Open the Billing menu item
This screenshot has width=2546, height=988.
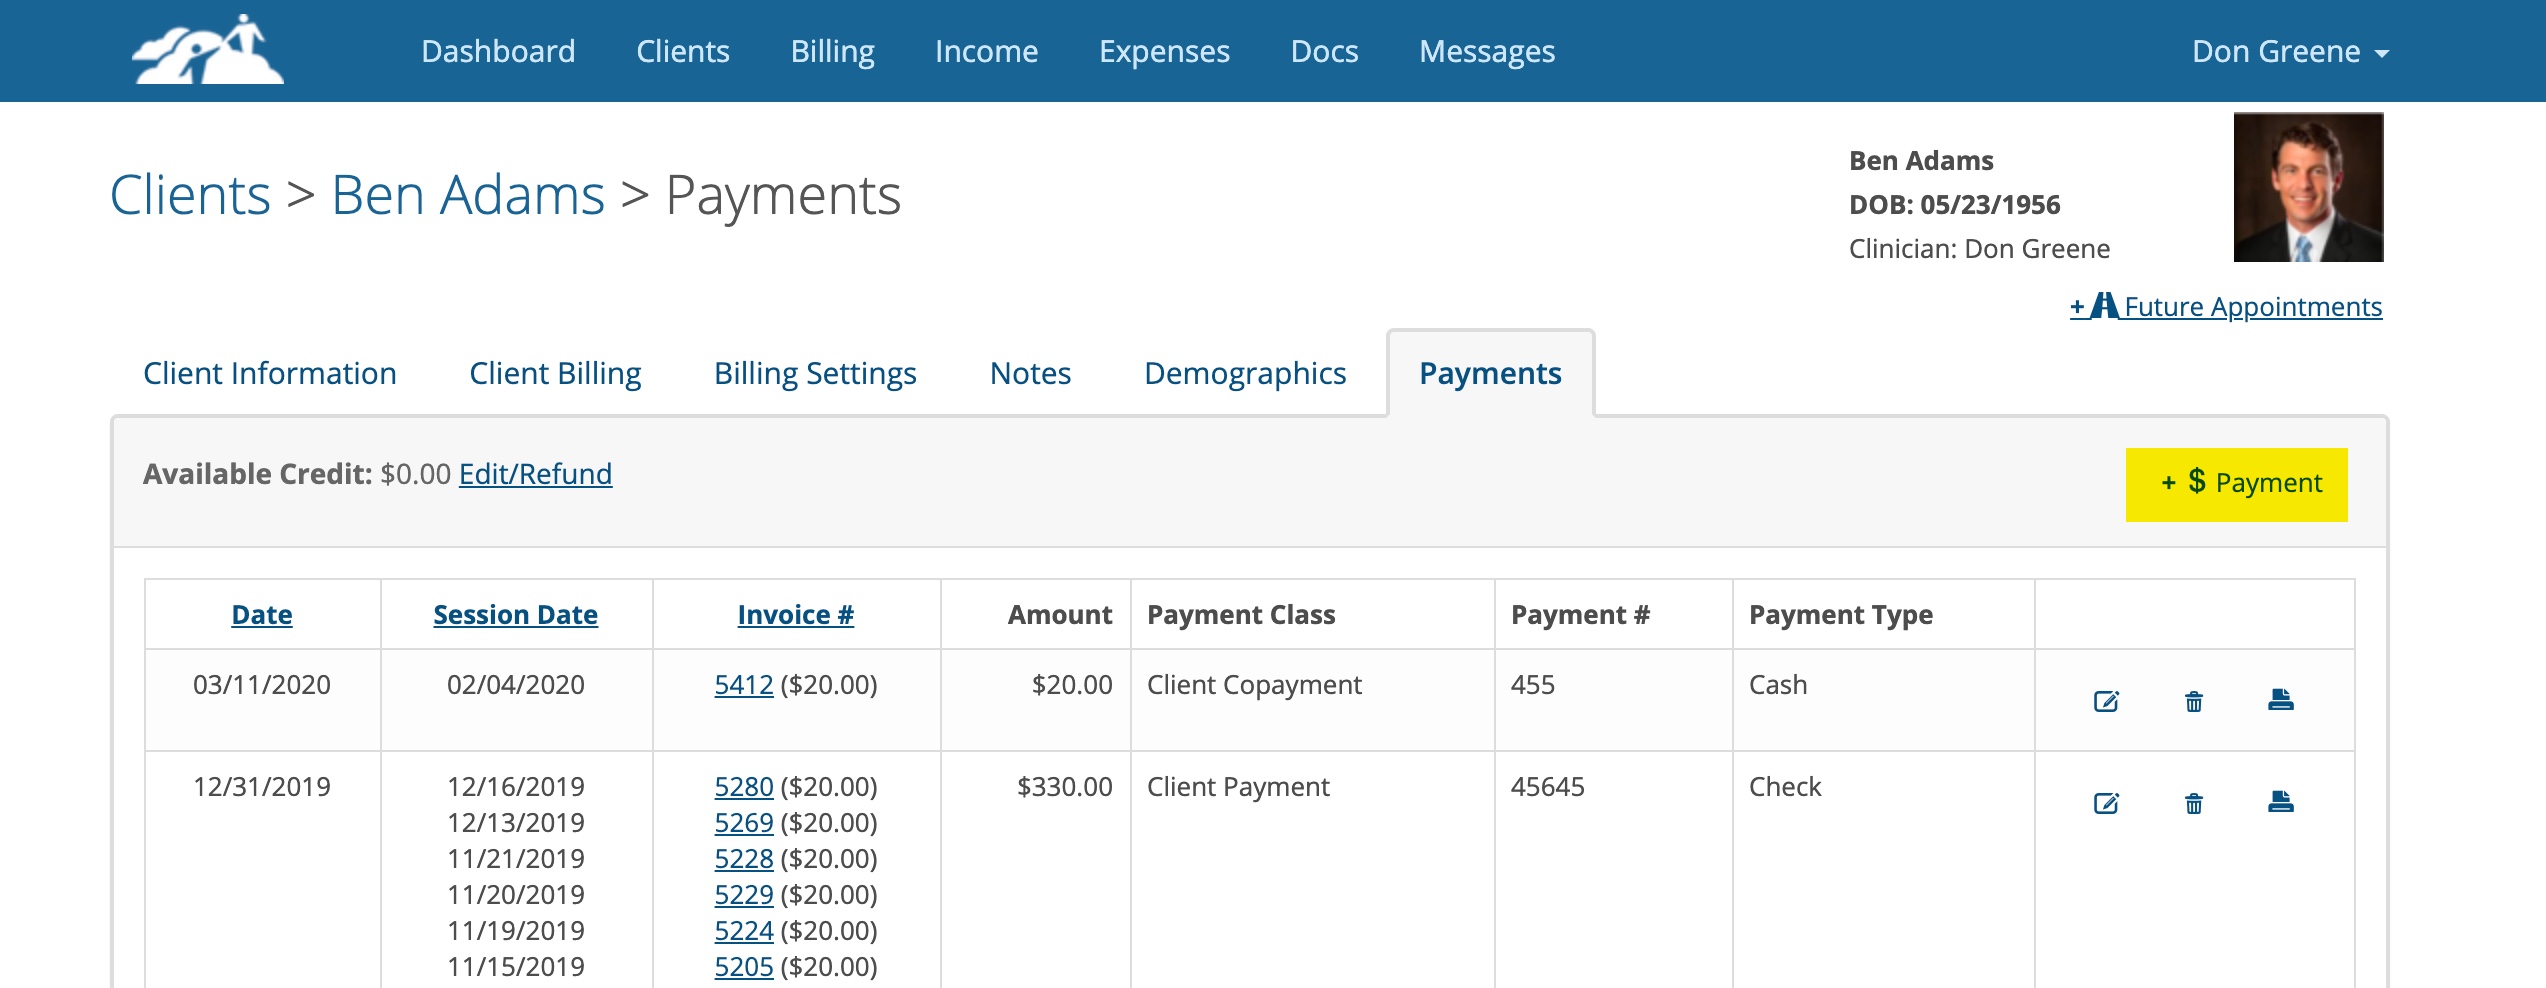[832, 51]
